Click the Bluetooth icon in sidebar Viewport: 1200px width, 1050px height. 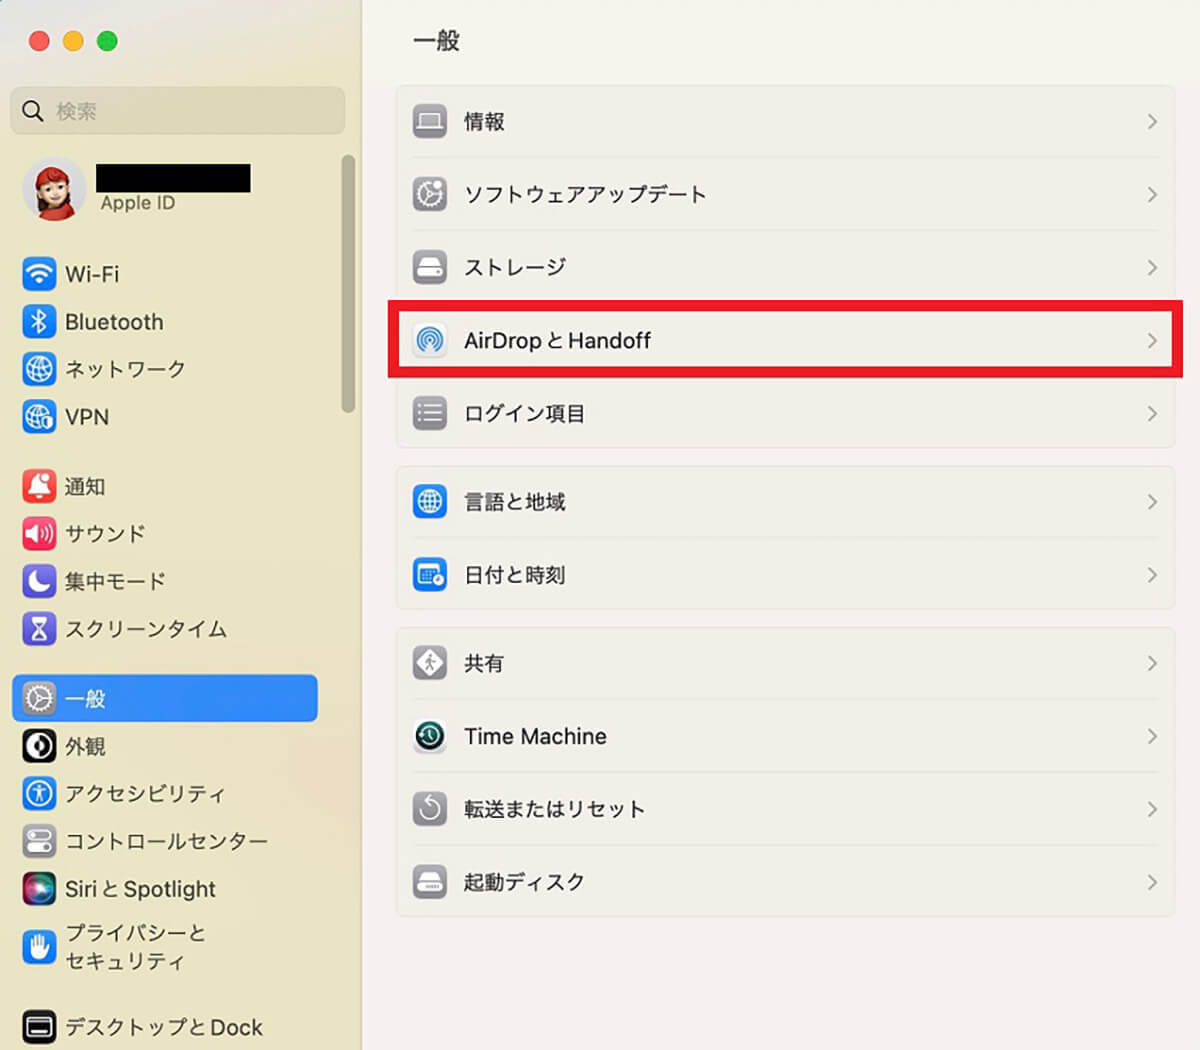tap(39, 322)
